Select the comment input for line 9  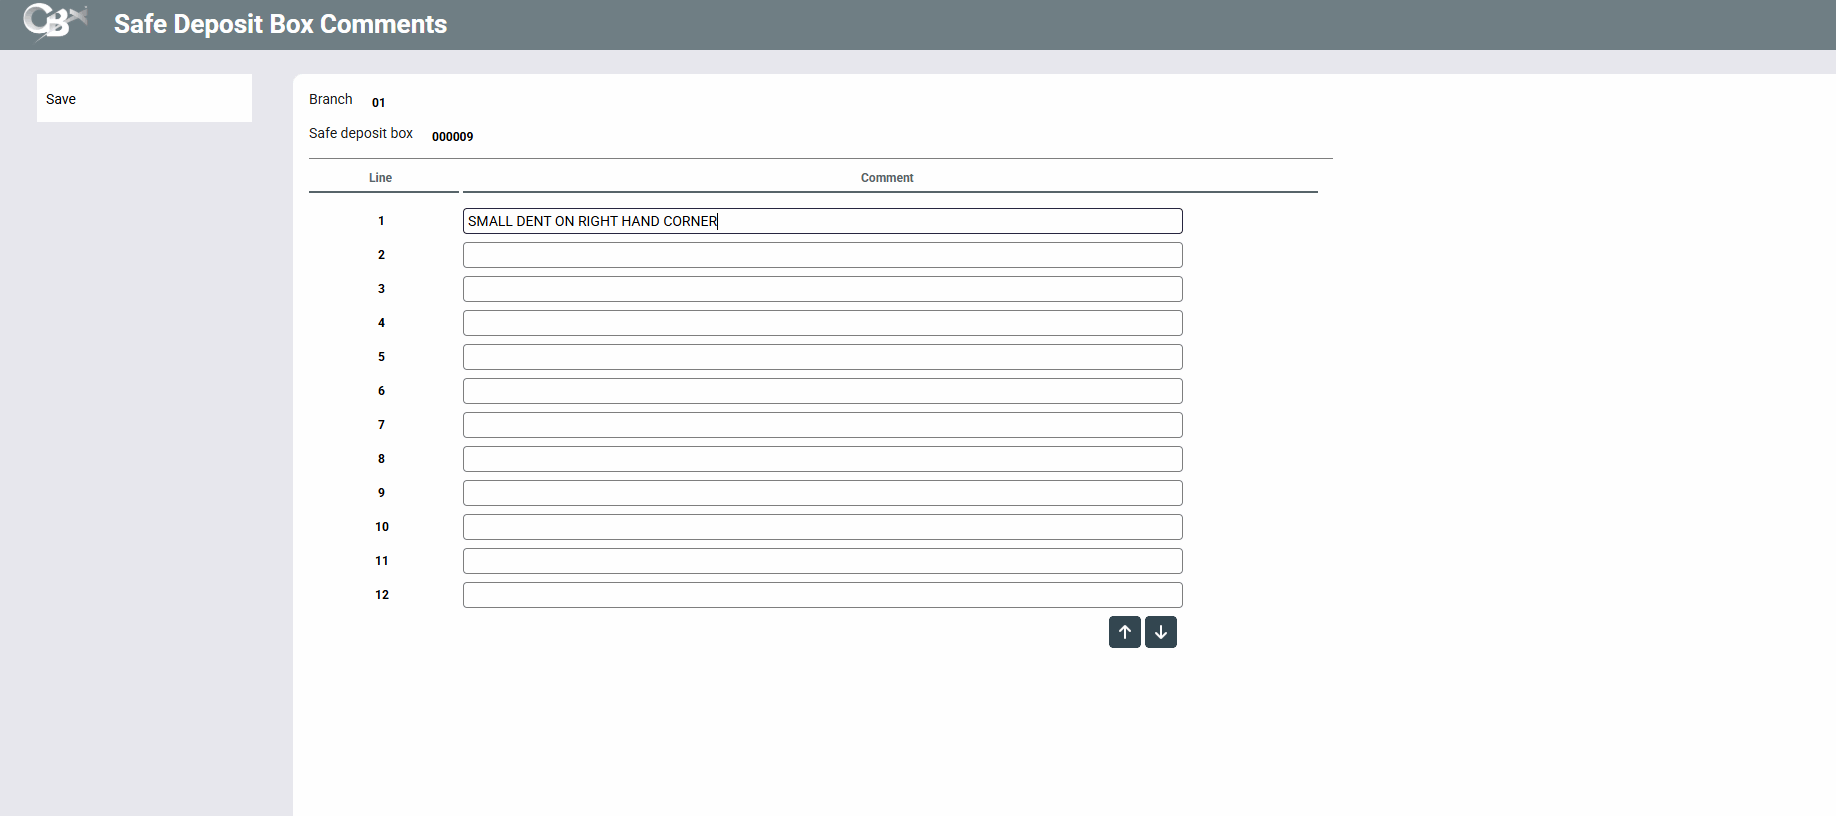click(822, 493)
